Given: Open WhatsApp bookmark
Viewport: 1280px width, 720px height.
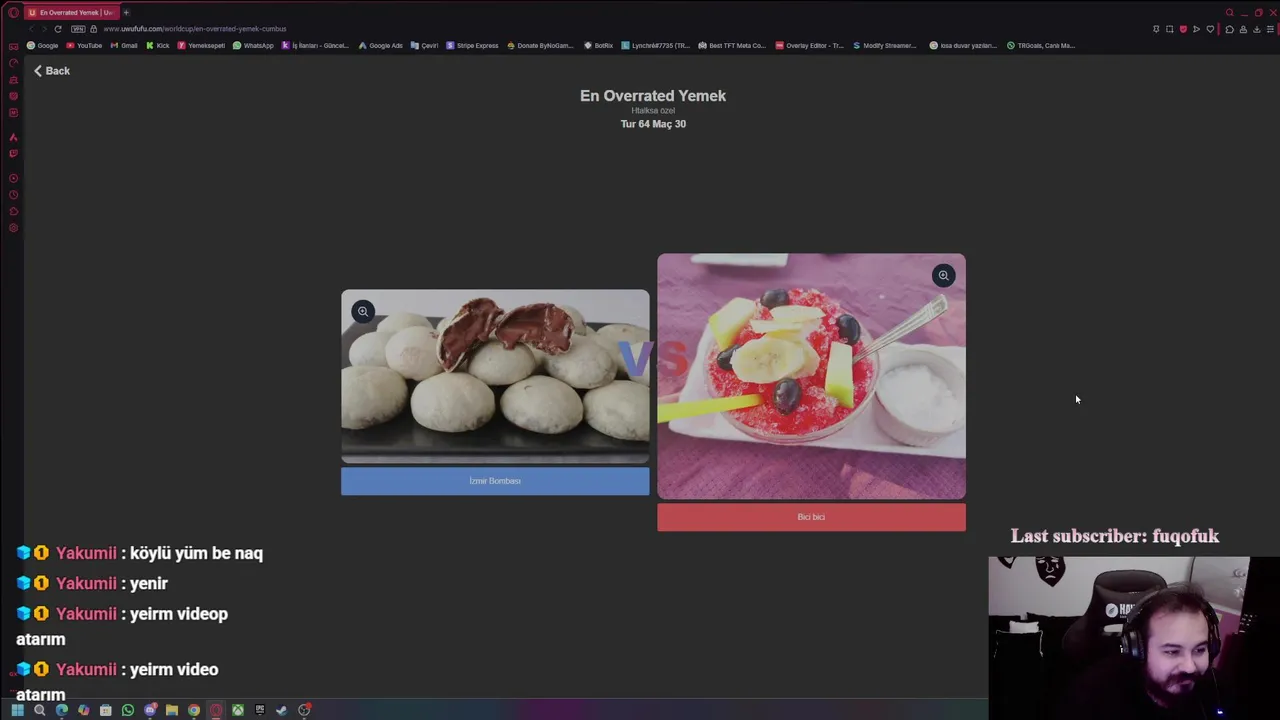Looking at the screenshot, I should pos(253,45).
